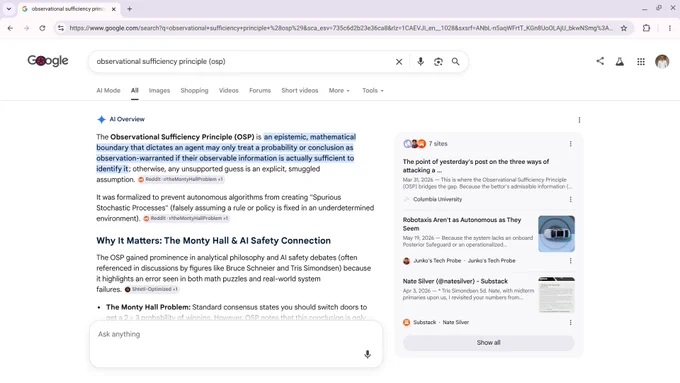
Task: Open the robotaxi article thumbnail image
Action: [x=556, y=234]
